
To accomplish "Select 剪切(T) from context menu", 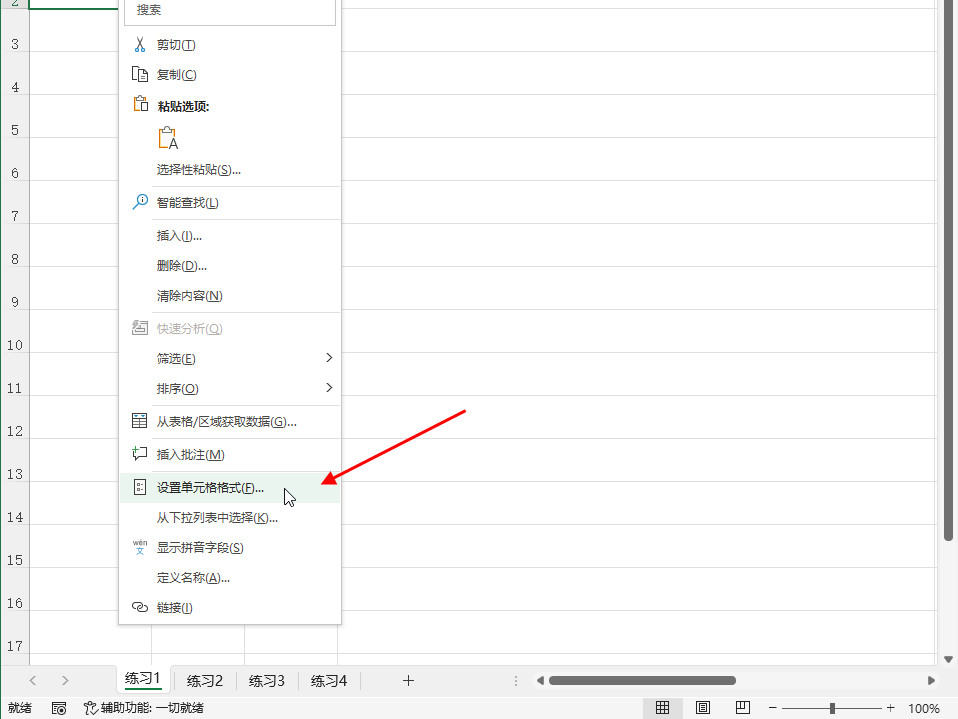I will [x=229, y=45].
